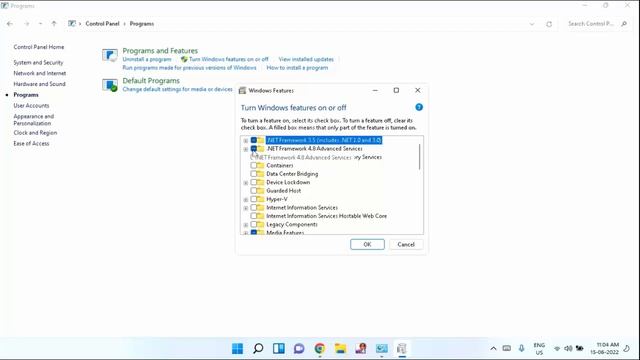The width and height of the screenshot is (640, 360).
Task: Click the microphone tray icon
Action: point(521,349)
